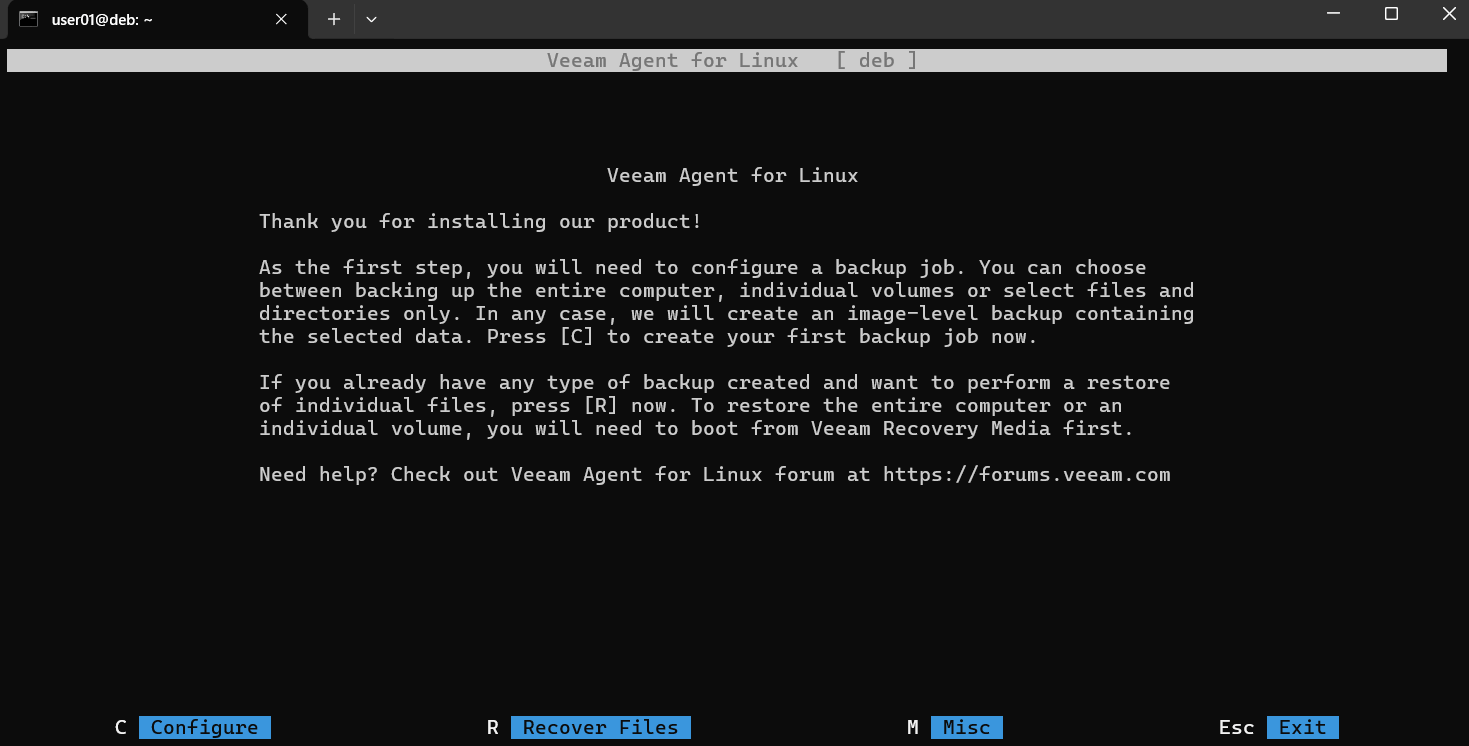Open the Misc menu
This screenshot has width=1469, height=746.
point(966,728)
